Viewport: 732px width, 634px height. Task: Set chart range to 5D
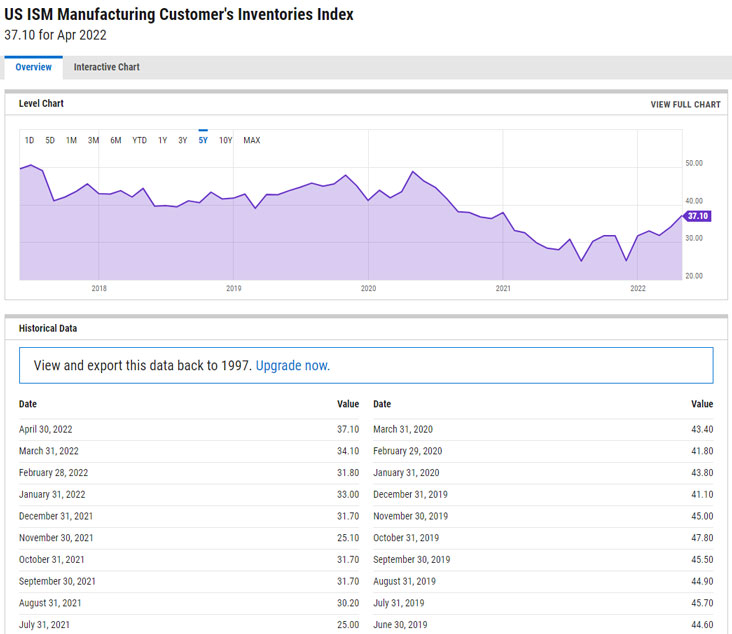point(50,140)
